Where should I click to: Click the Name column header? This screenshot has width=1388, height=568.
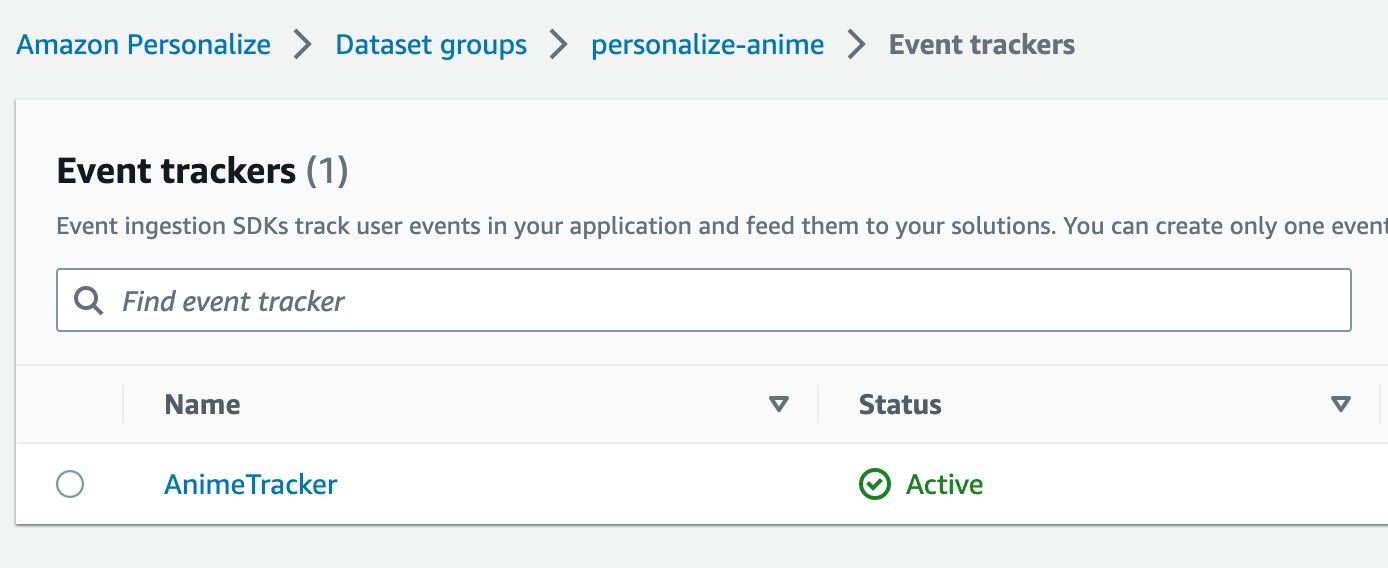click(x=203, y=404)
